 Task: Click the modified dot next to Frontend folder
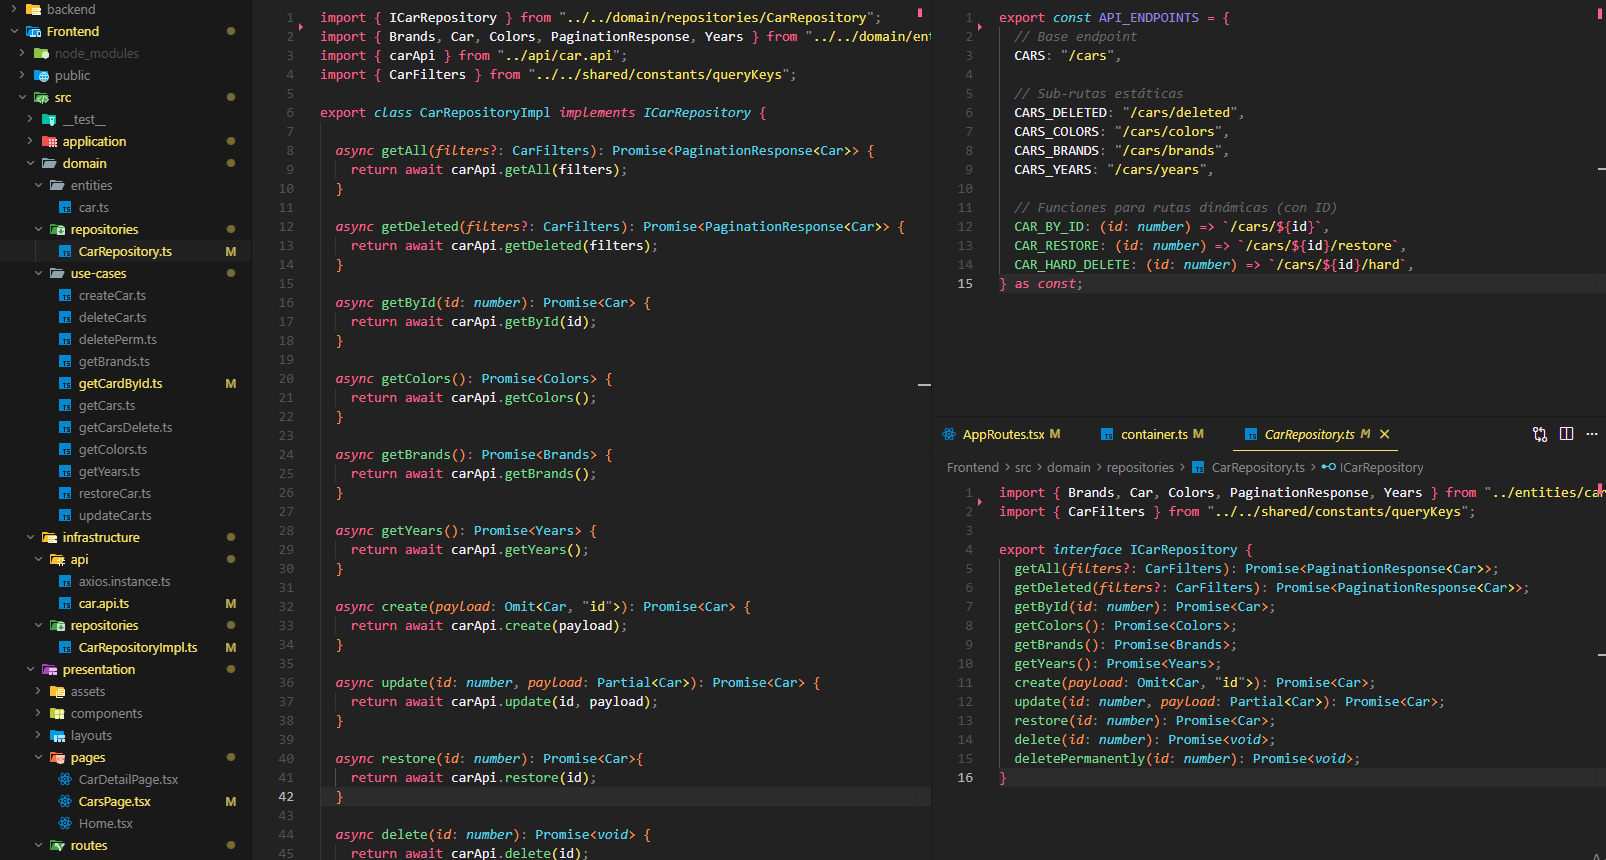[231, 31]
